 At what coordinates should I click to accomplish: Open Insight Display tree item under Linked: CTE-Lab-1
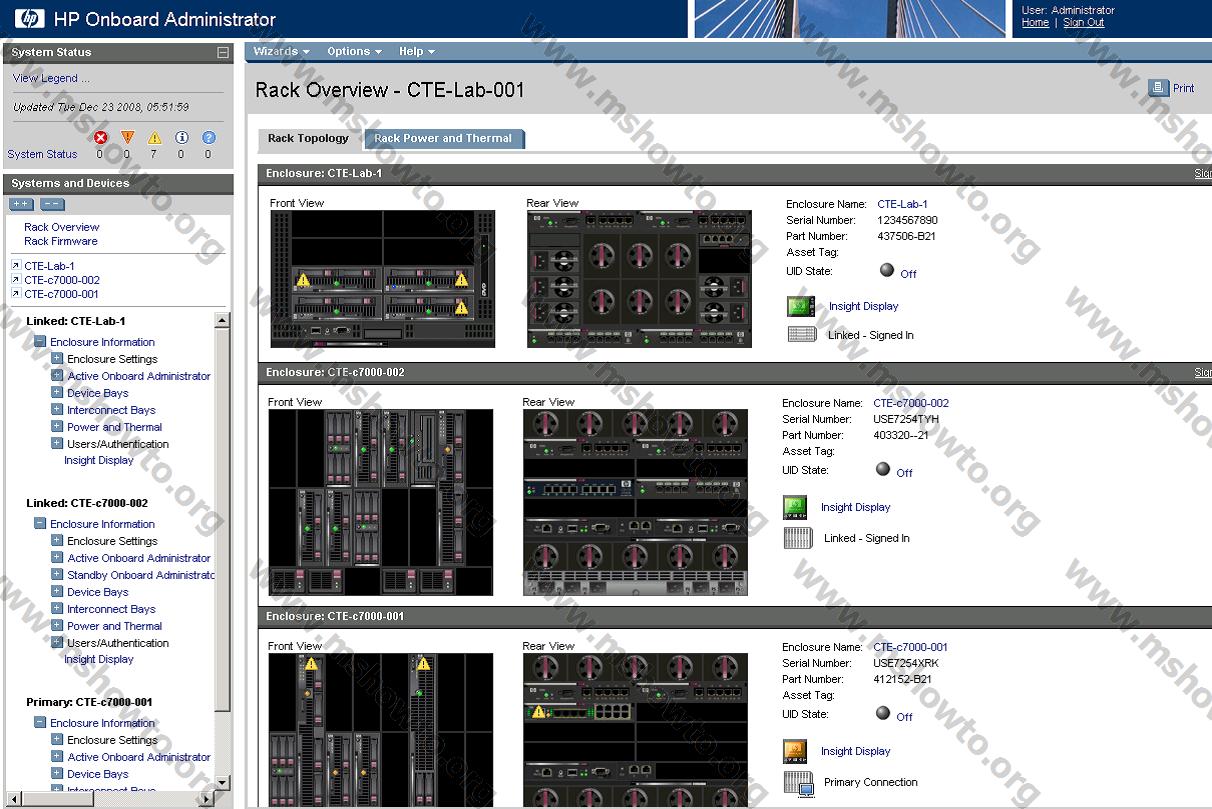point(99,460)
